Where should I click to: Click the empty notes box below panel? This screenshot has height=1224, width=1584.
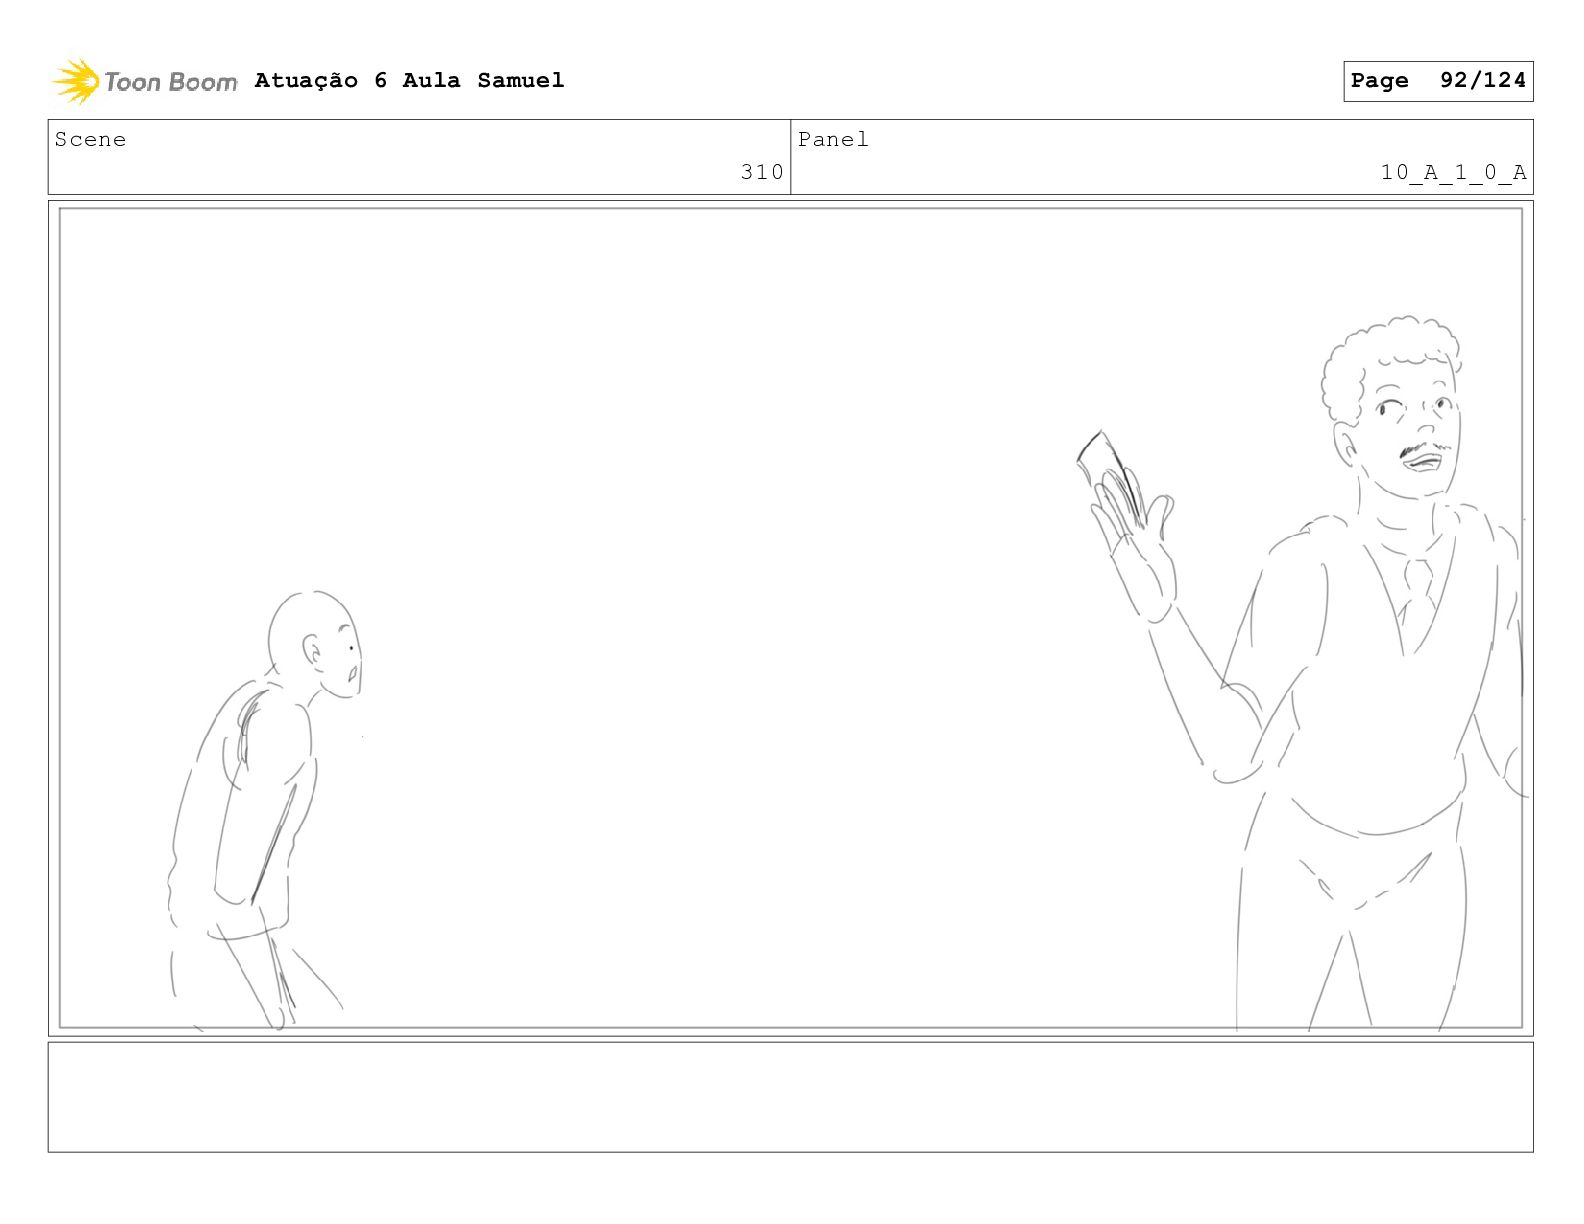click(791, 1097)
